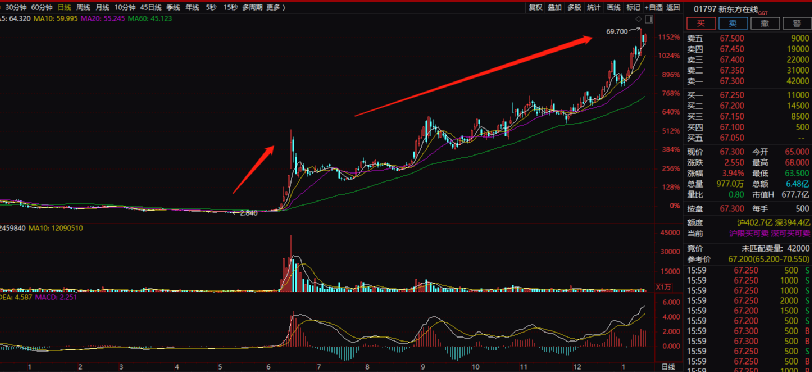
Task: Add stock with +自选 button
Action: point(654,7)
